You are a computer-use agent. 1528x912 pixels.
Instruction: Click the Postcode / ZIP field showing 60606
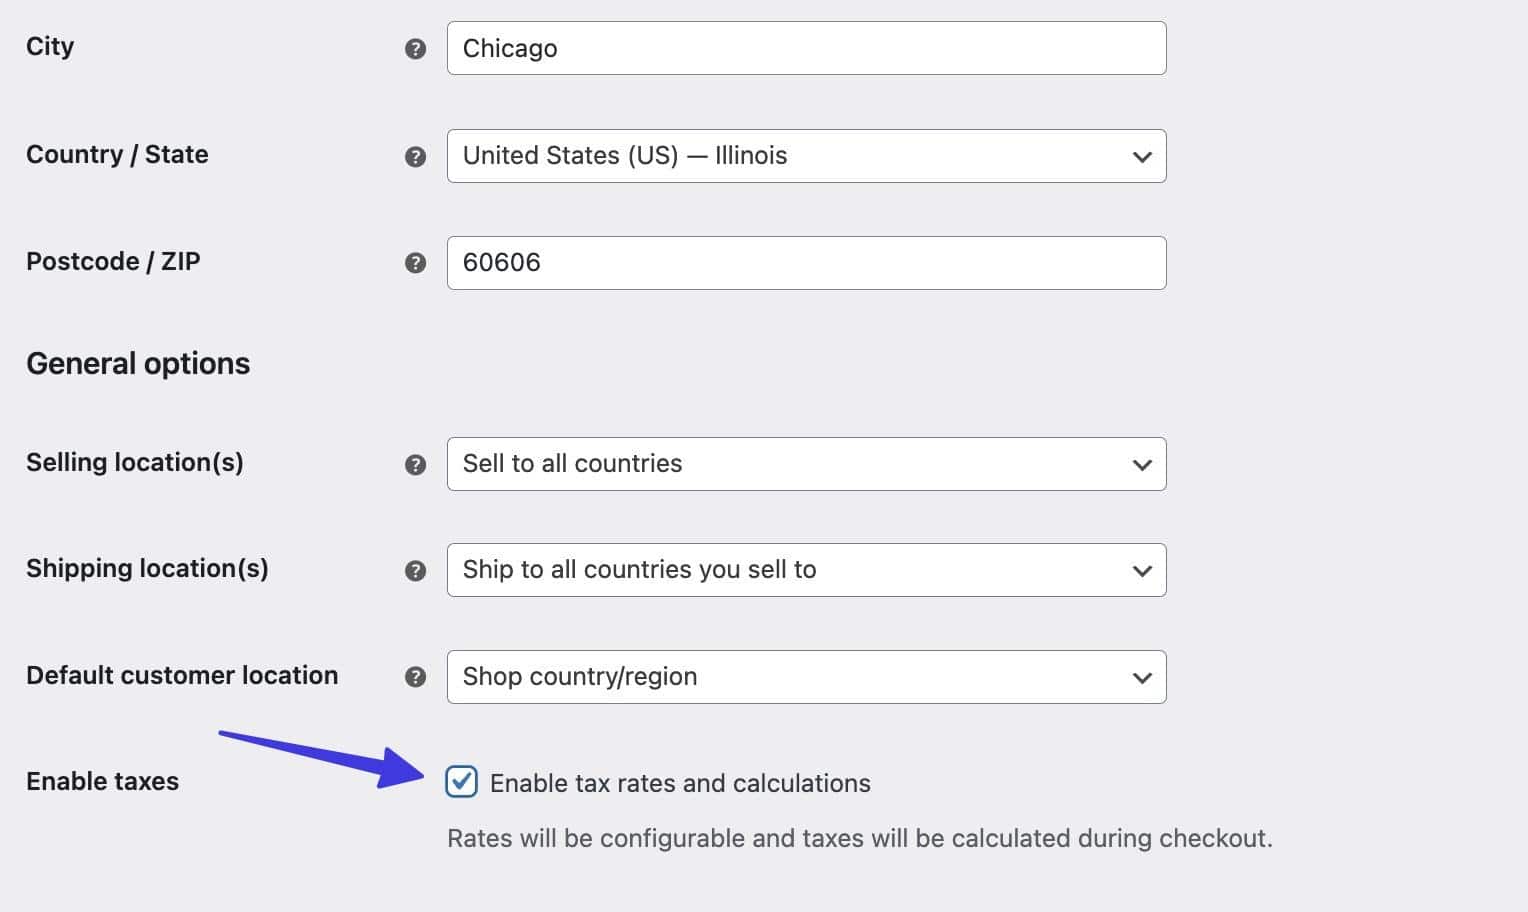806,262
